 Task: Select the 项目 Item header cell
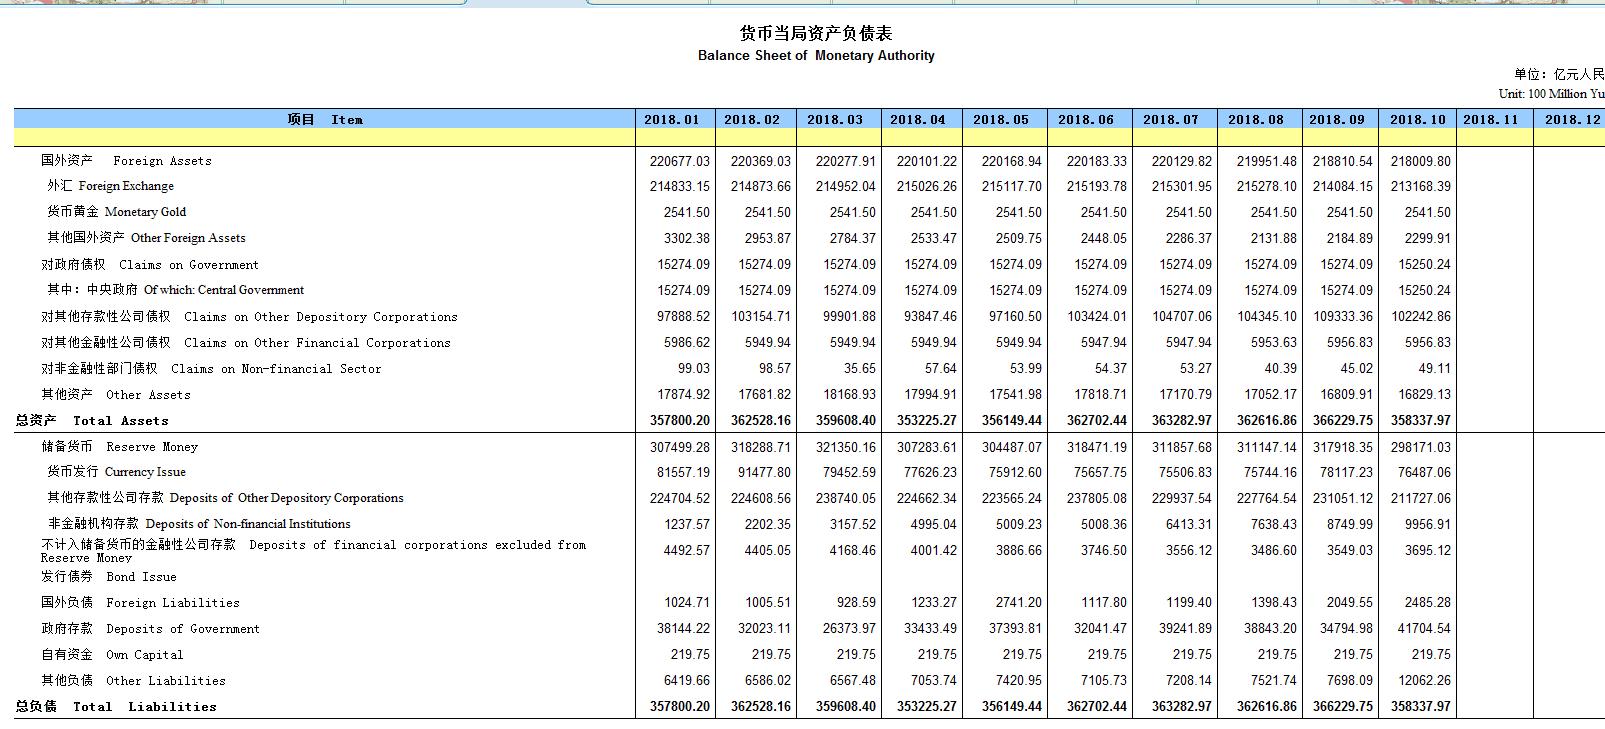[x=325, y=119]
